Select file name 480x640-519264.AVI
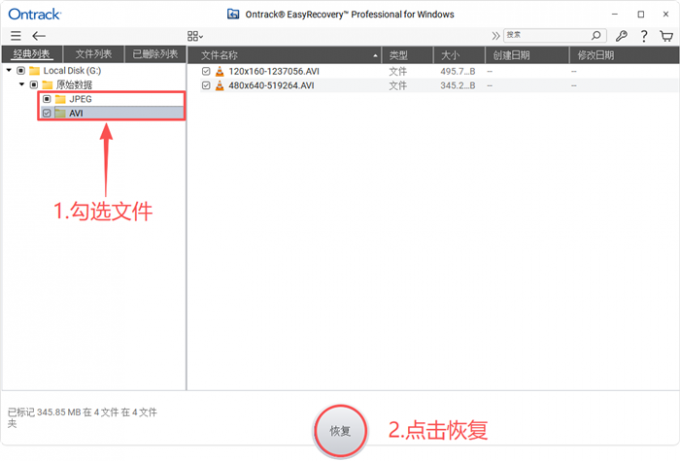Viewport: 680px width, 461px height. pos(271,85)
